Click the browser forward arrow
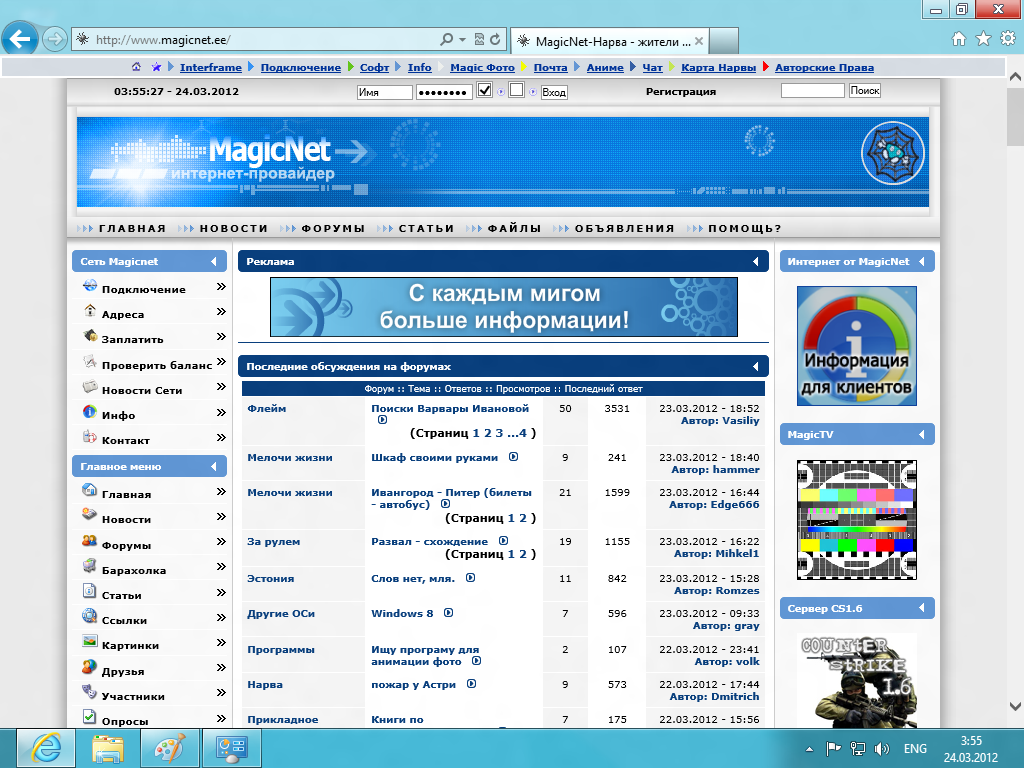The height and width of the screenshot is (768, 1024). [x=54, y=39]
